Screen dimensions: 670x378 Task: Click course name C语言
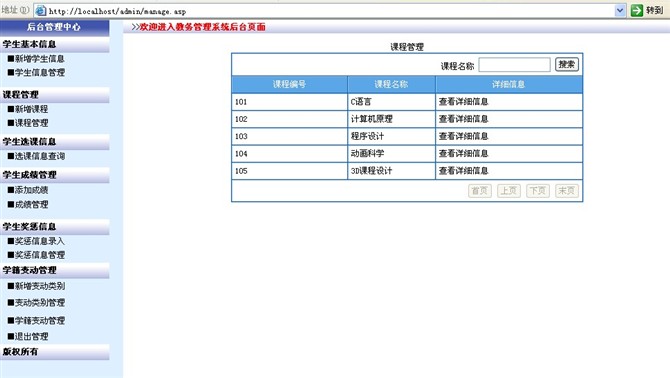(x=361, y=102)
